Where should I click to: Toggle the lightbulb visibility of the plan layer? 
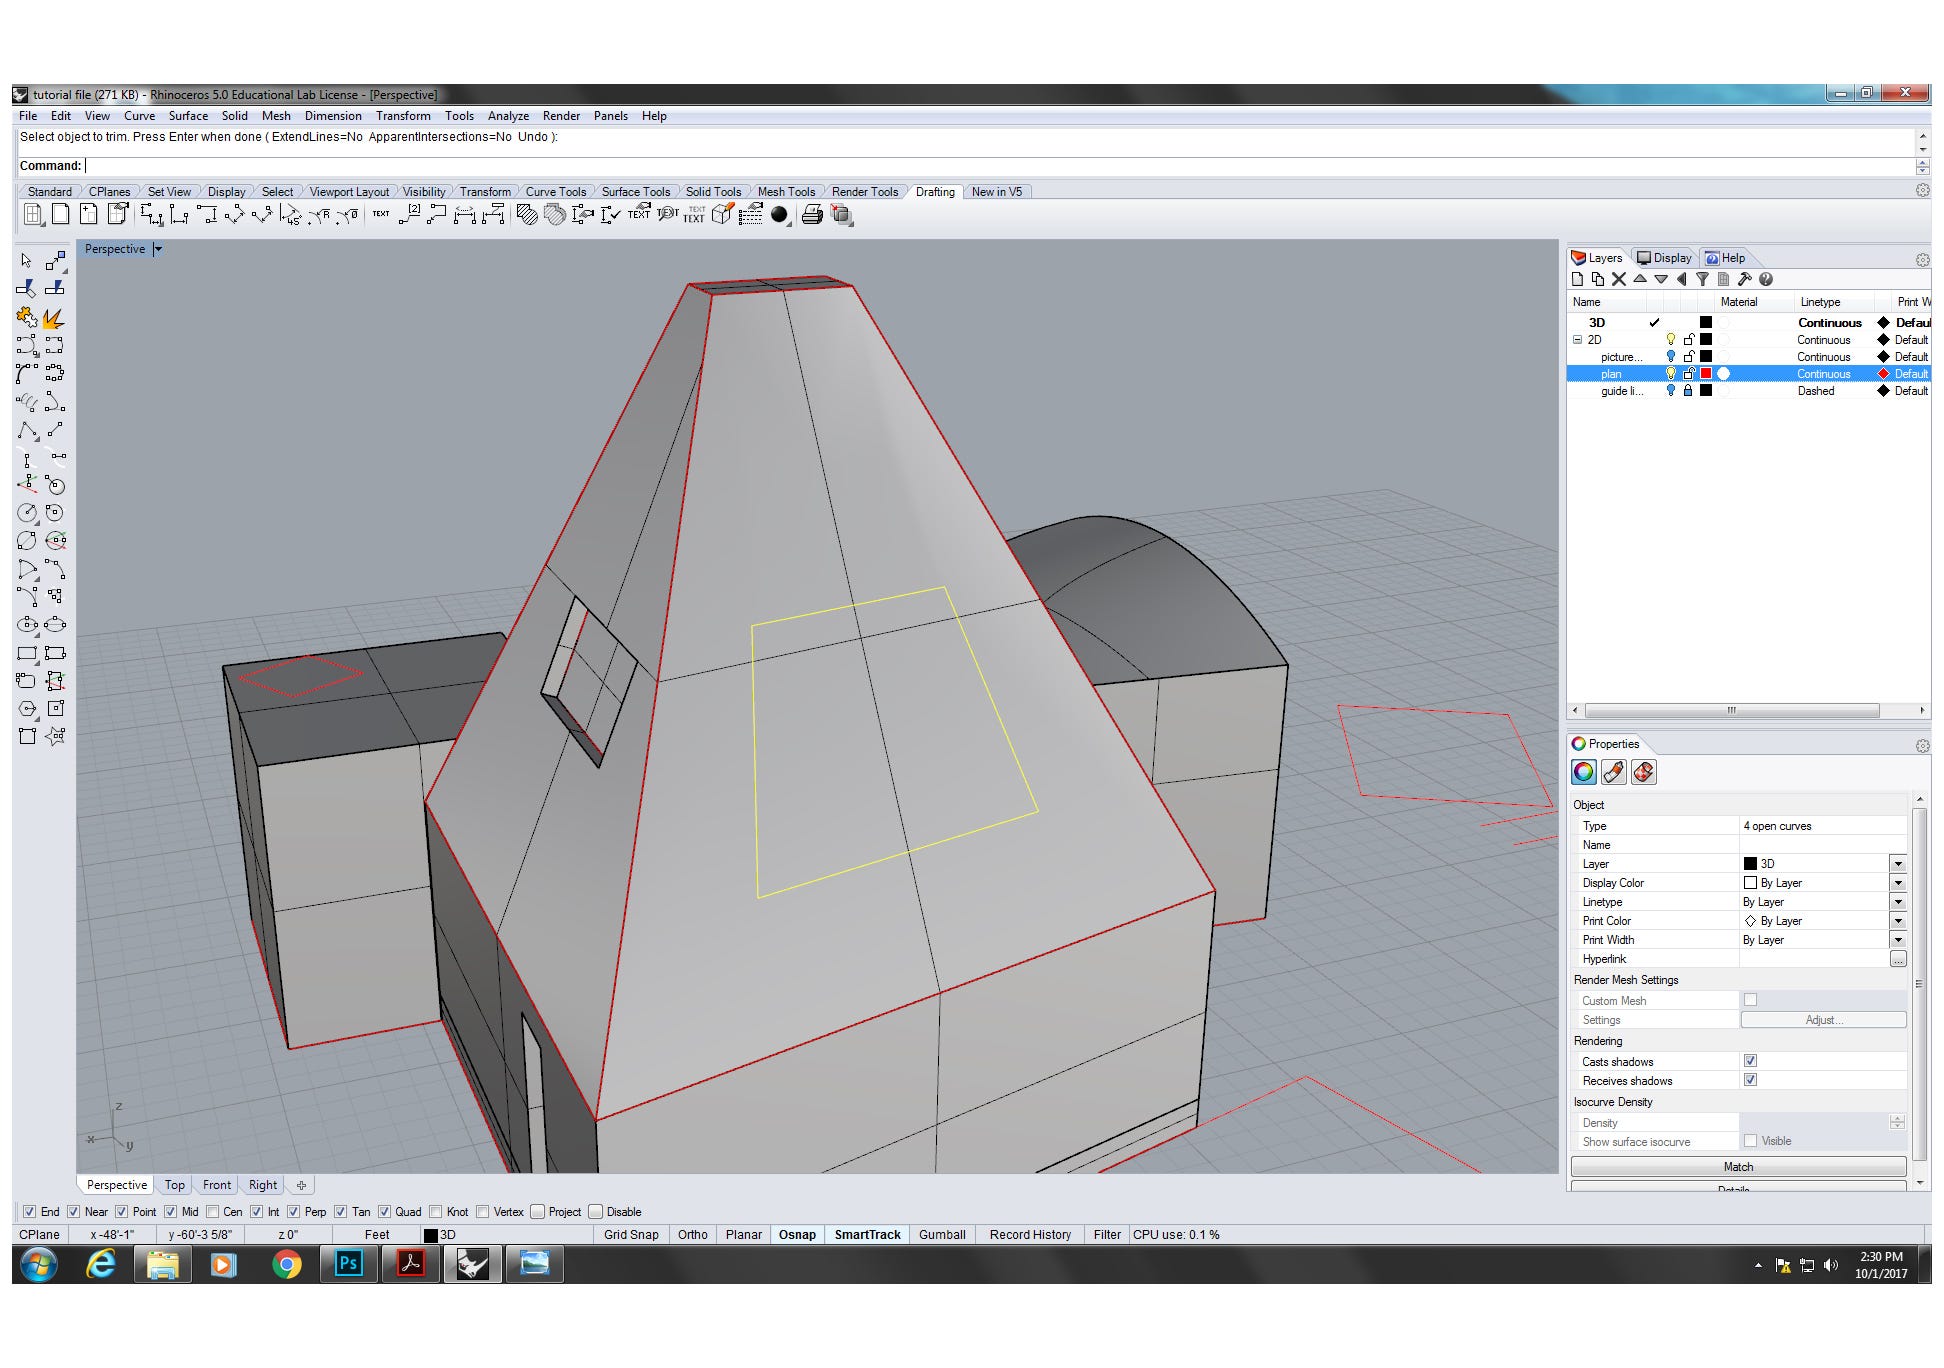tap(1670, 374)
